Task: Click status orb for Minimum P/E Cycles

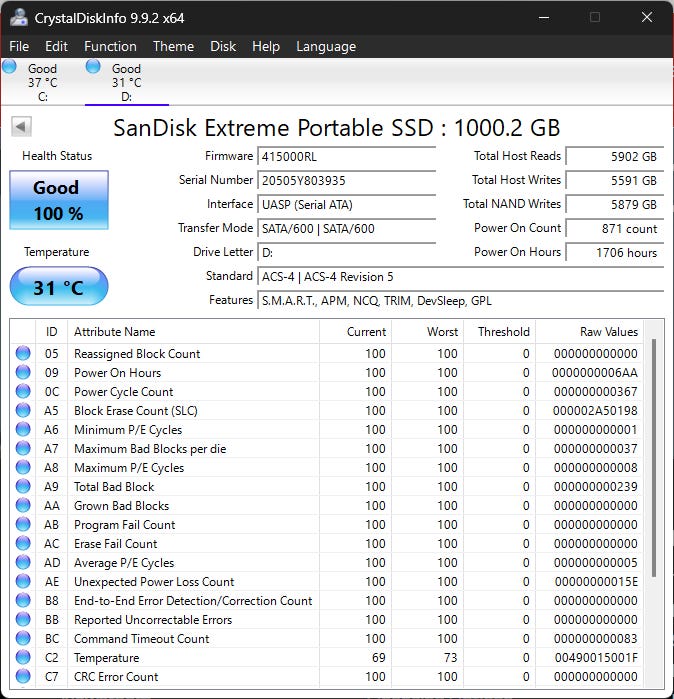Action: tap(23, 429)
